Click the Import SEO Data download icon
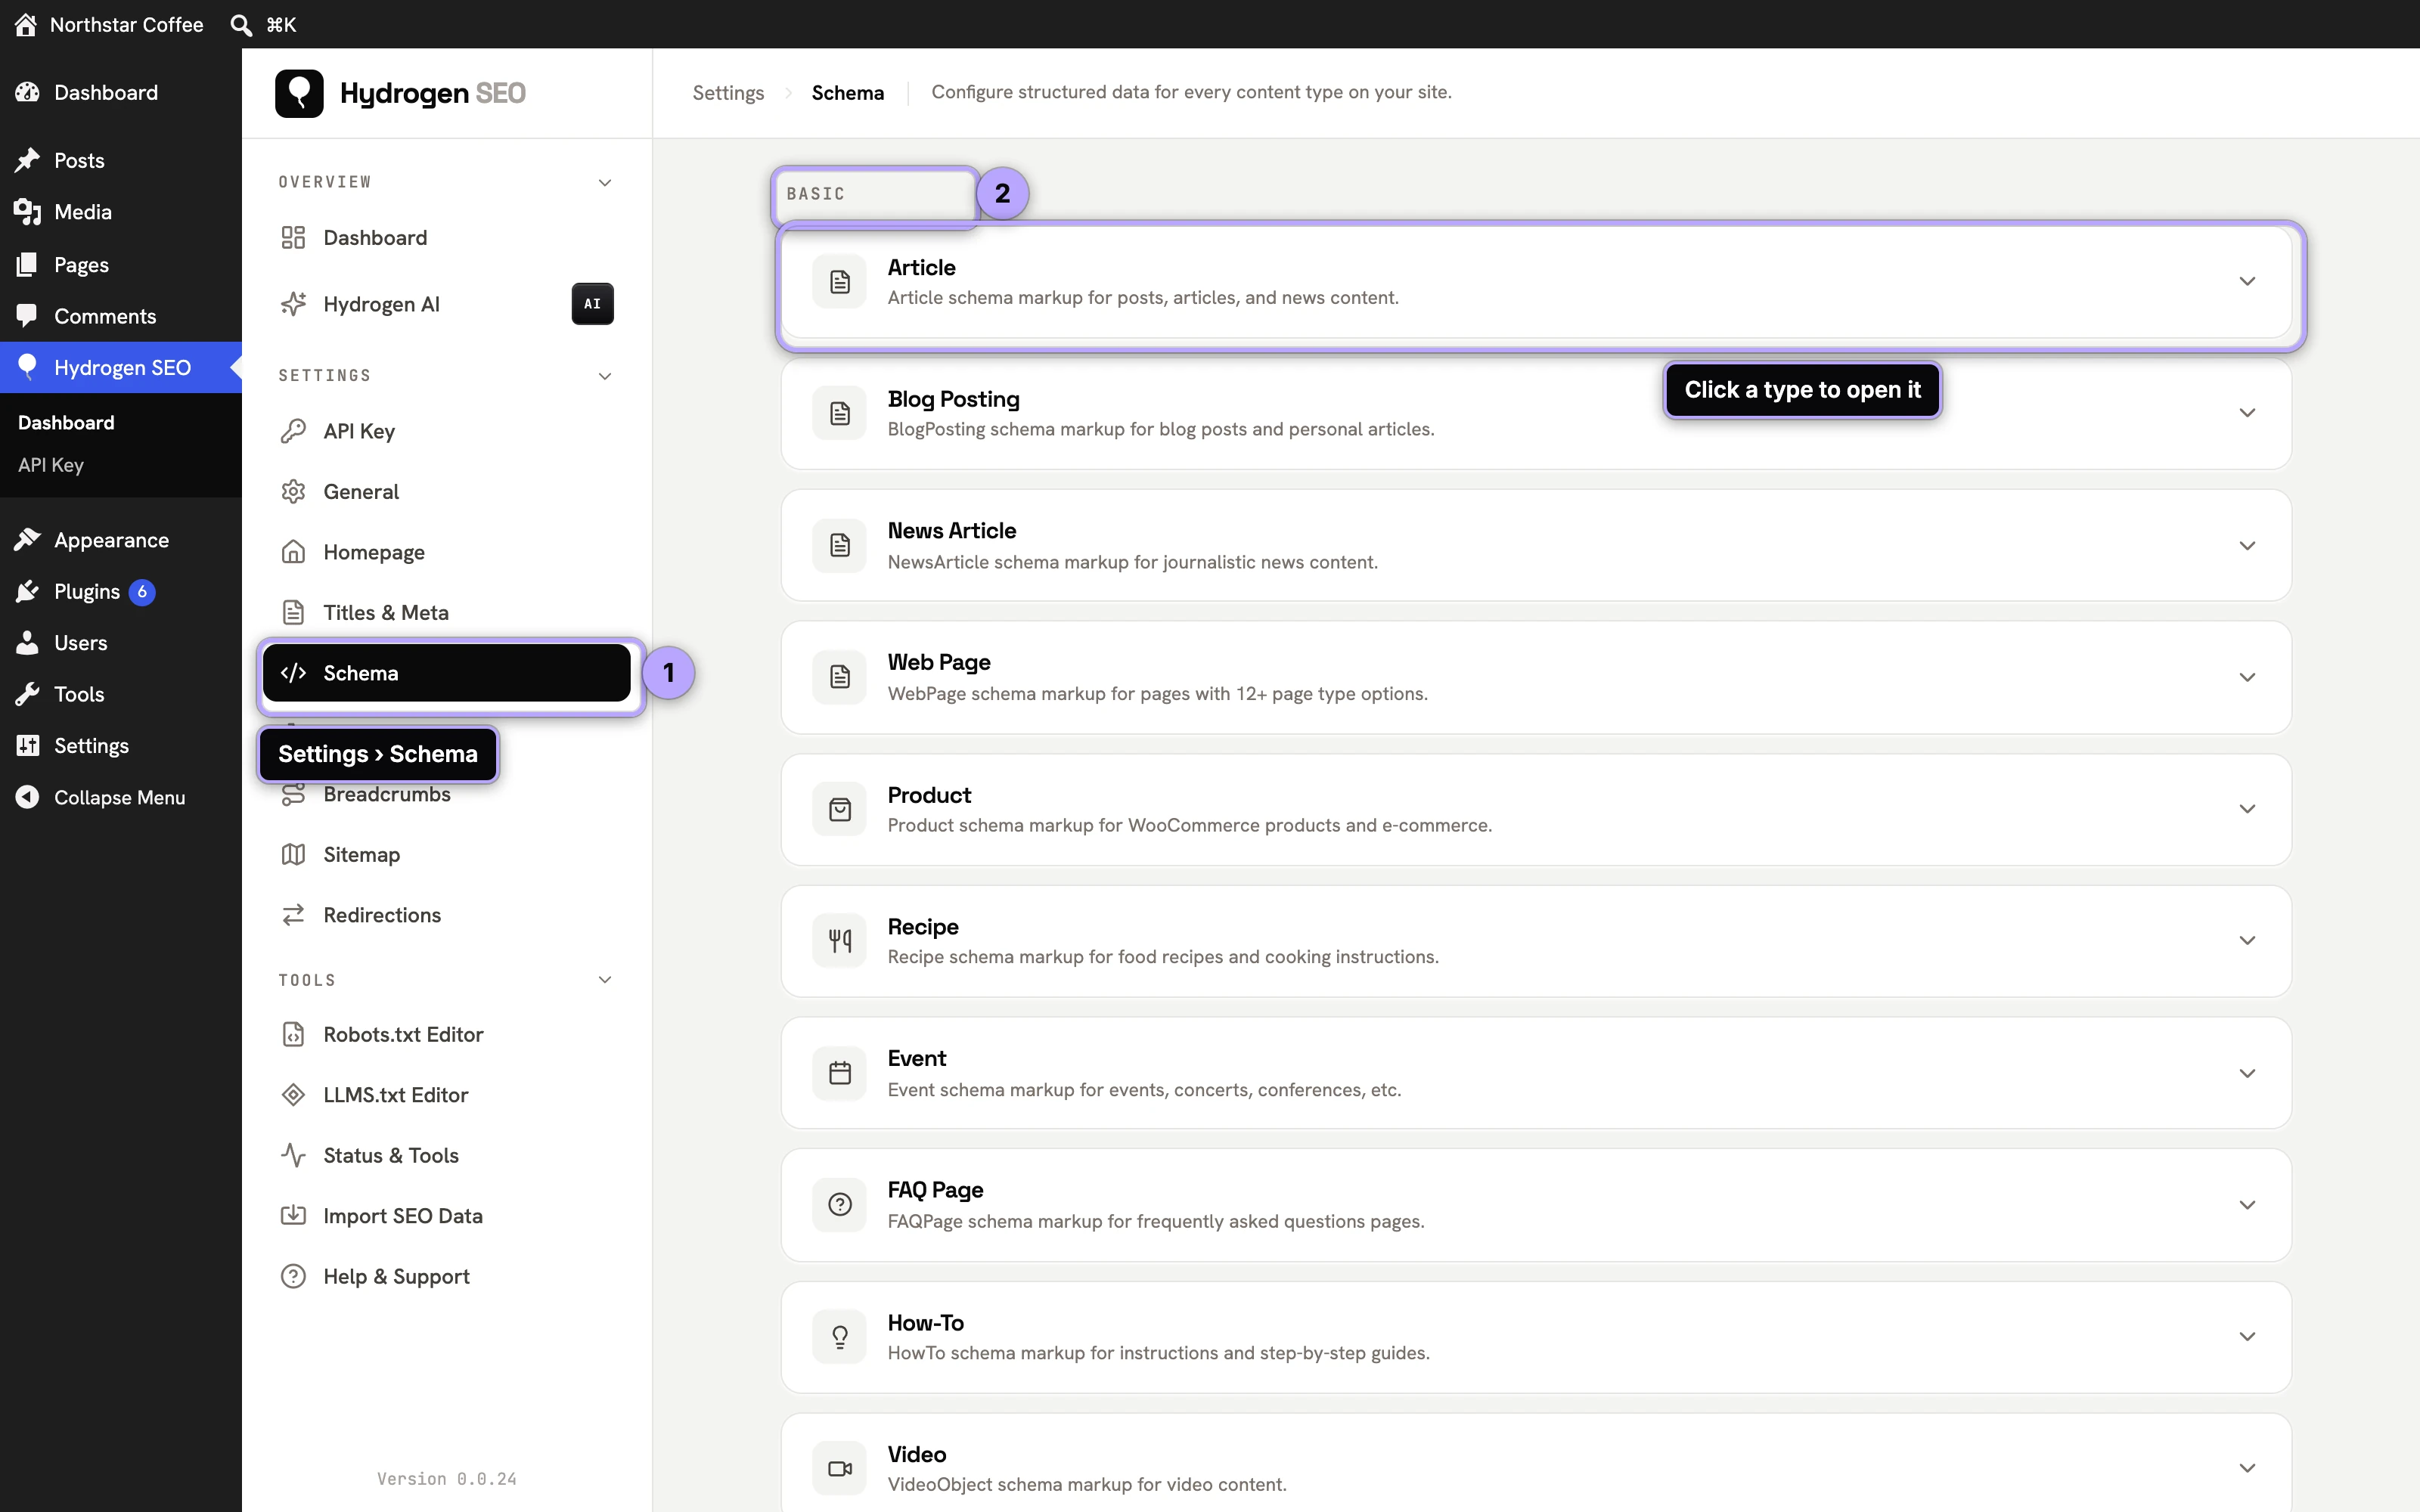The image size is (2420, 1512). pyautogui.click(x=293, y=1215)
